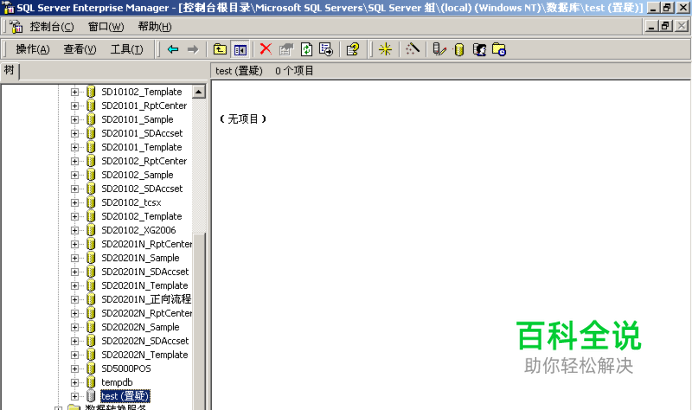Click the Up one level folder icon
Image resolution: width=692 pixels, height=410 pixels.
point(220,49)
